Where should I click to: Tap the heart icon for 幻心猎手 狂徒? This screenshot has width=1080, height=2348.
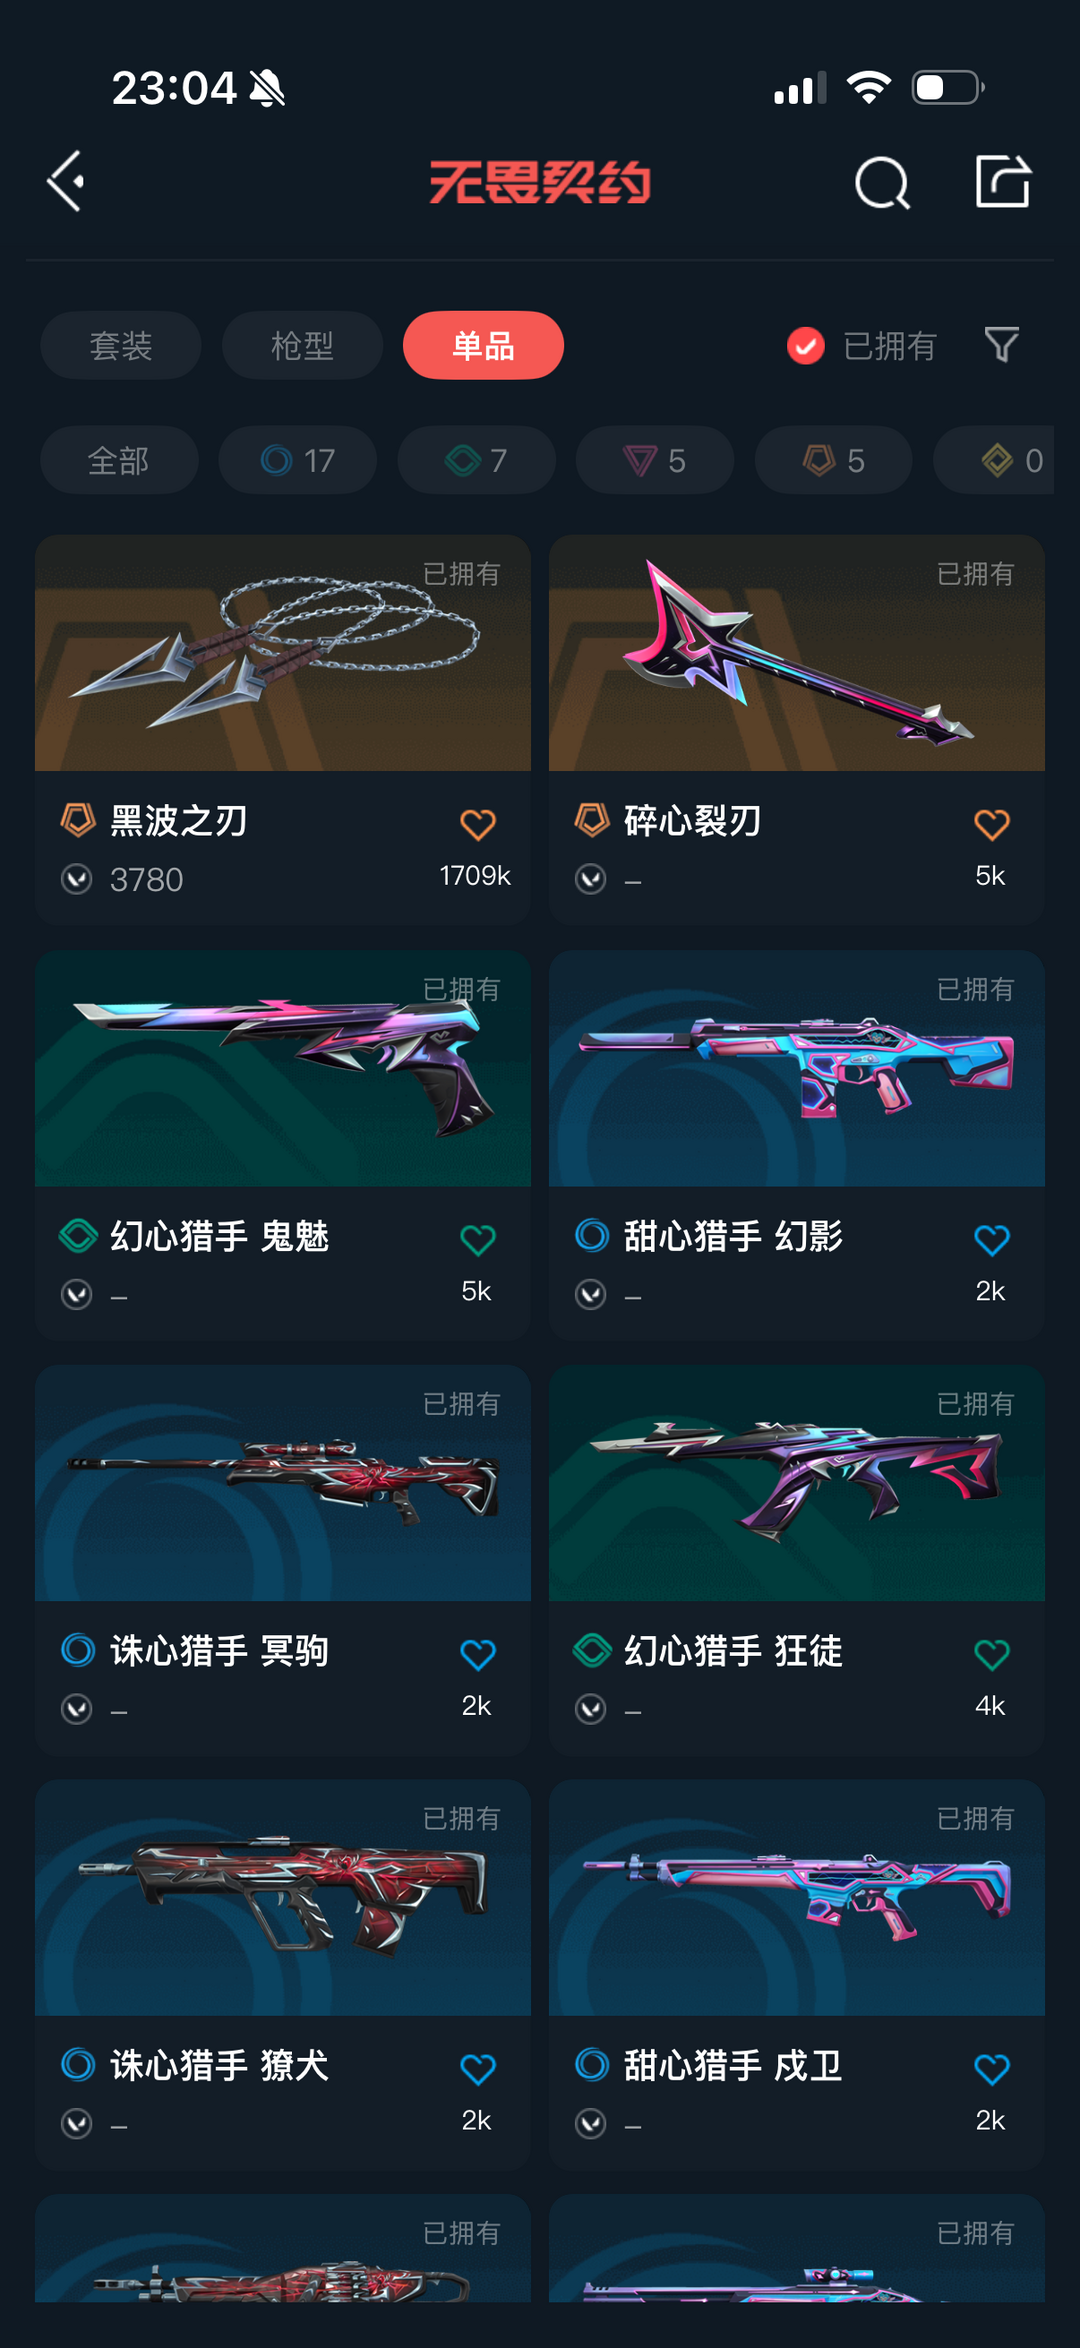tap(992, 1655)
